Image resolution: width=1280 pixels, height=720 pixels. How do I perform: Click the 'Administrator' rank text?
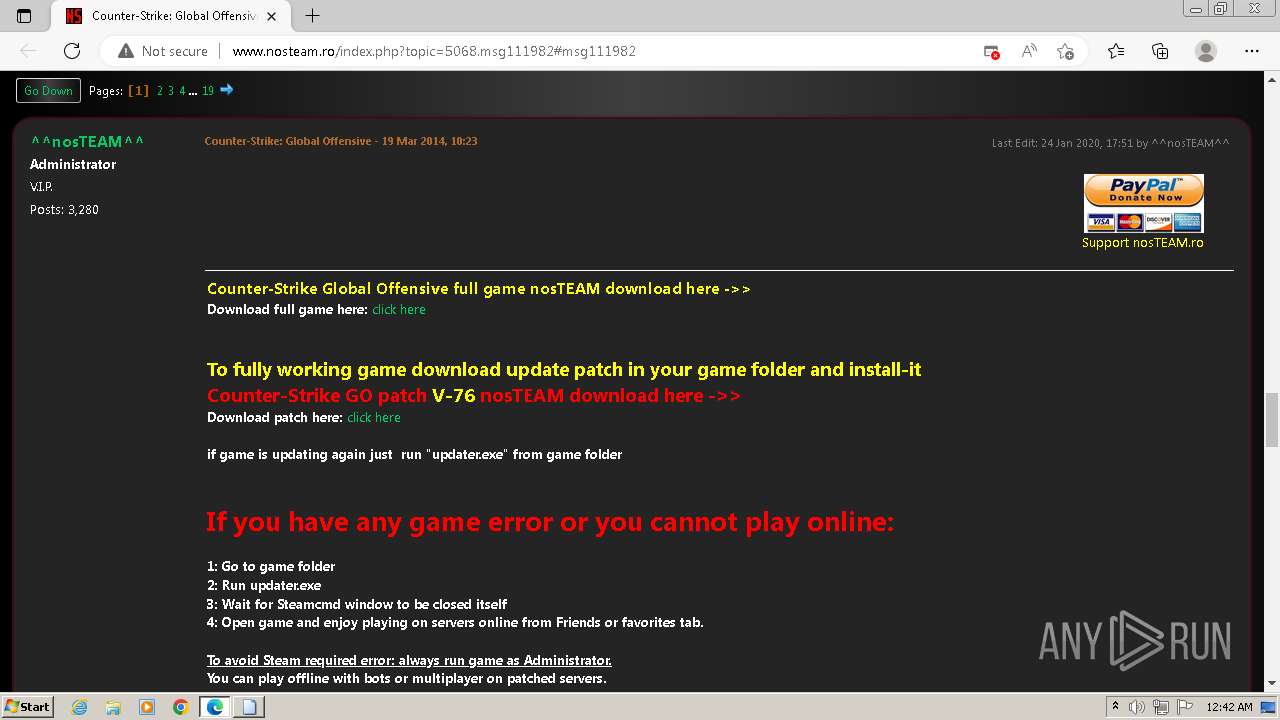(73, 164)
